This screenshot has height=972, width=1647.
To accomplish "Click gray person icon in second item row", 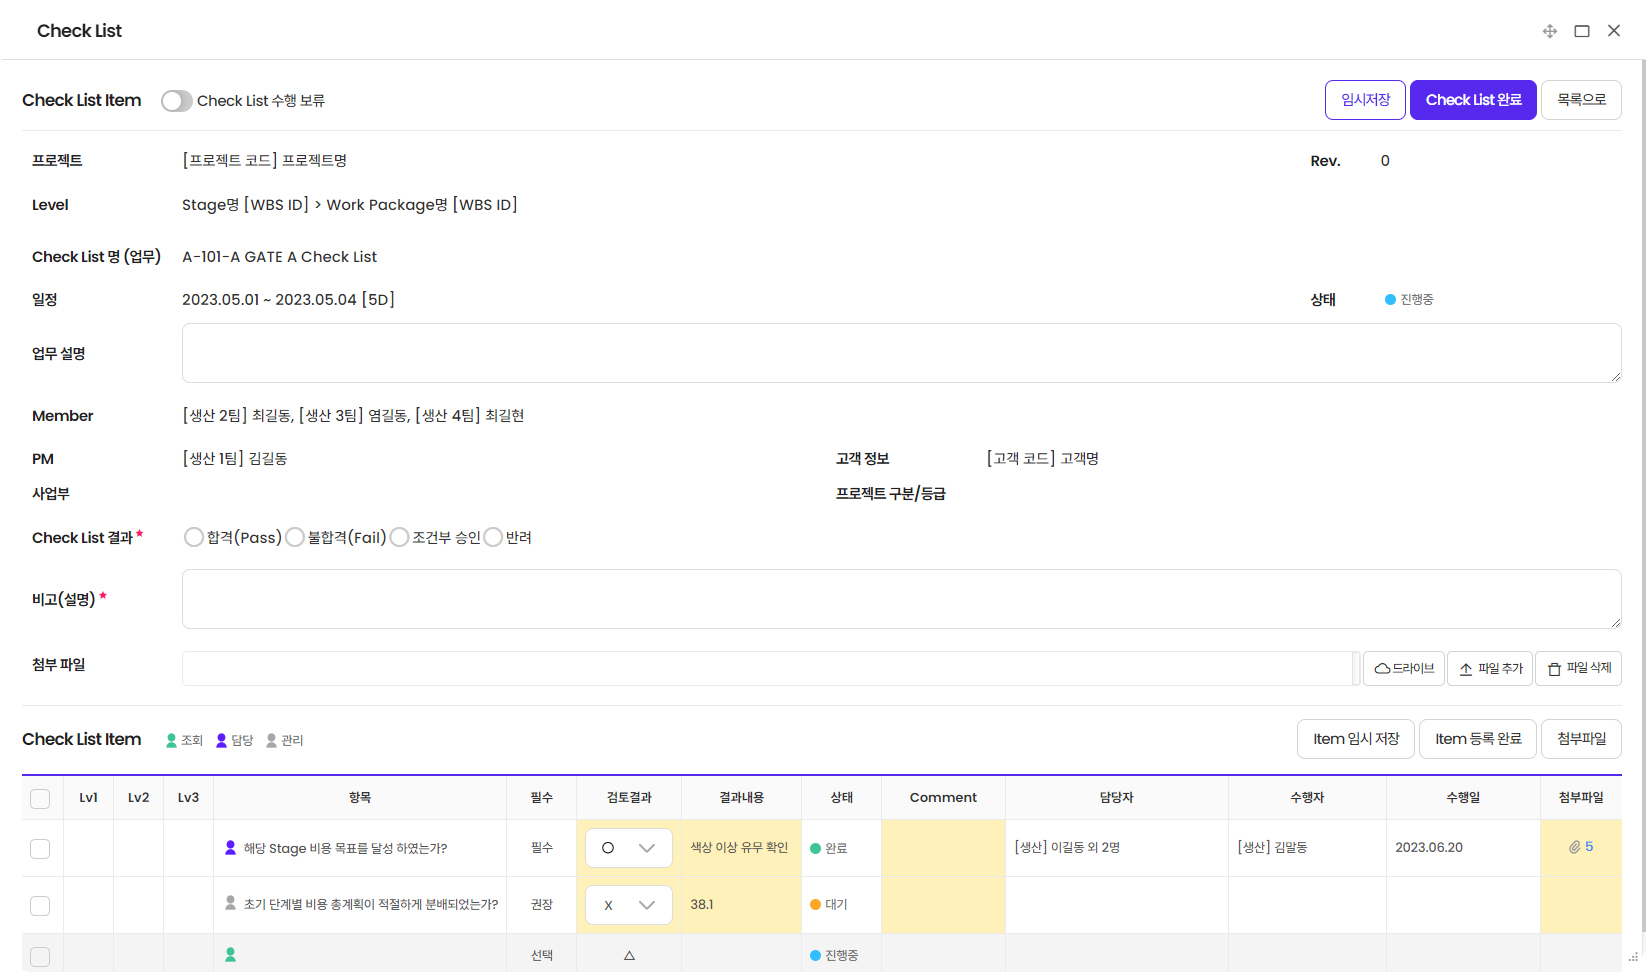I will click(x=231, y=903).
